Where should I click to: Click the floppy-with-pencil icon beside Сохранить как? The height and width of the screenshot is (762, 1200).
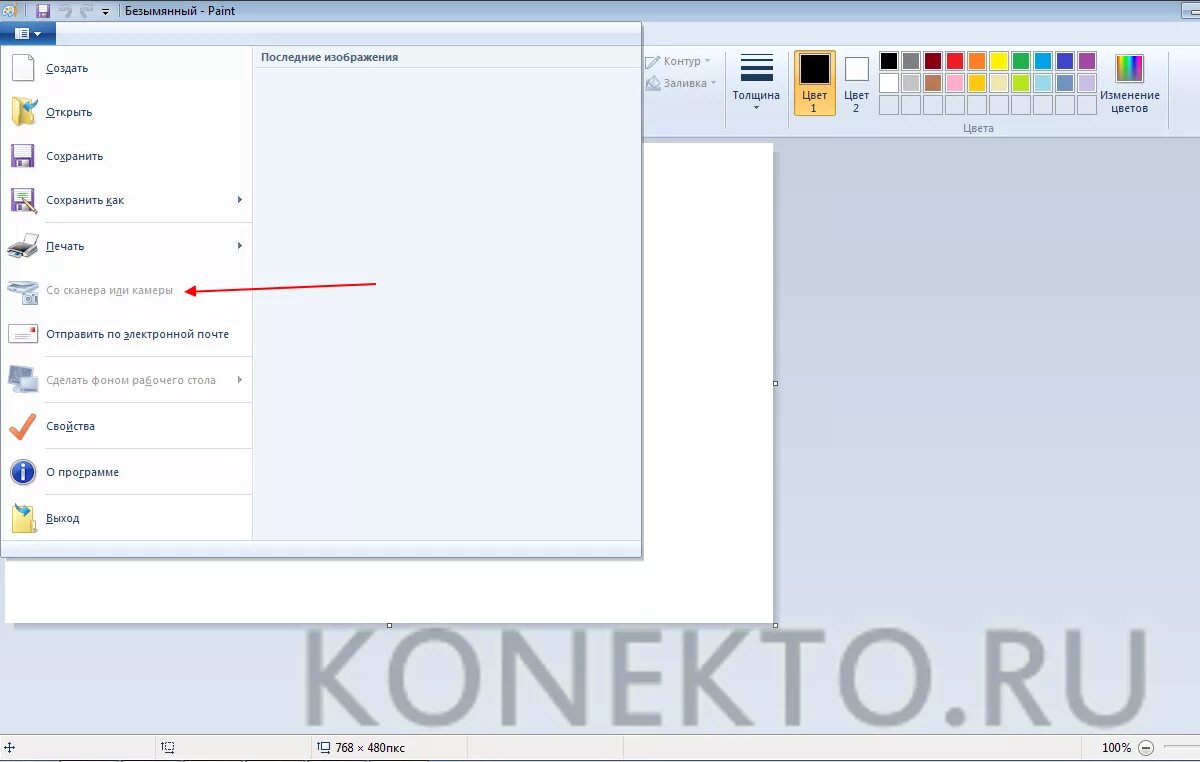coord(23,200)
